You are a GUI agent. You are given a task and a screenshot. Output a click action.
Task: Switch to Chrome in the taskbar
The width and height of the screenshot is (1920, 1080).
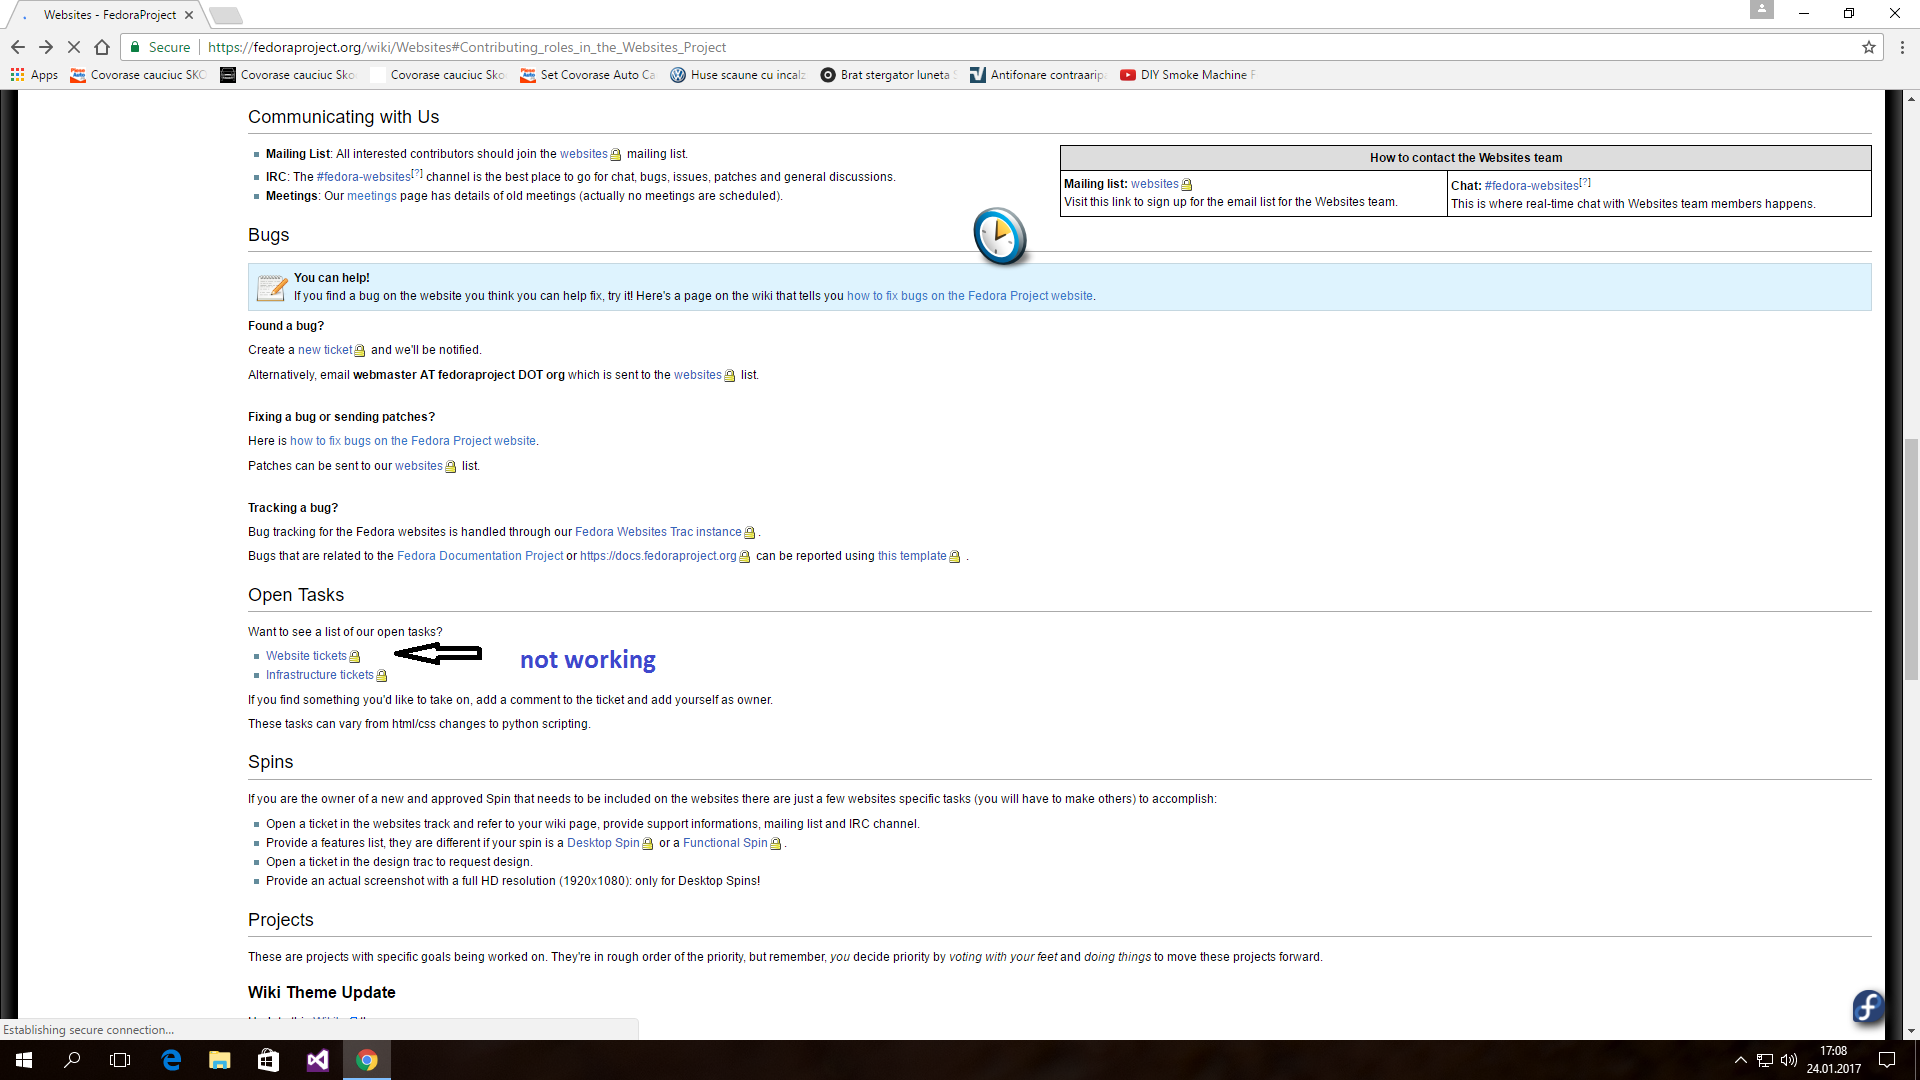pos(366,1060)
